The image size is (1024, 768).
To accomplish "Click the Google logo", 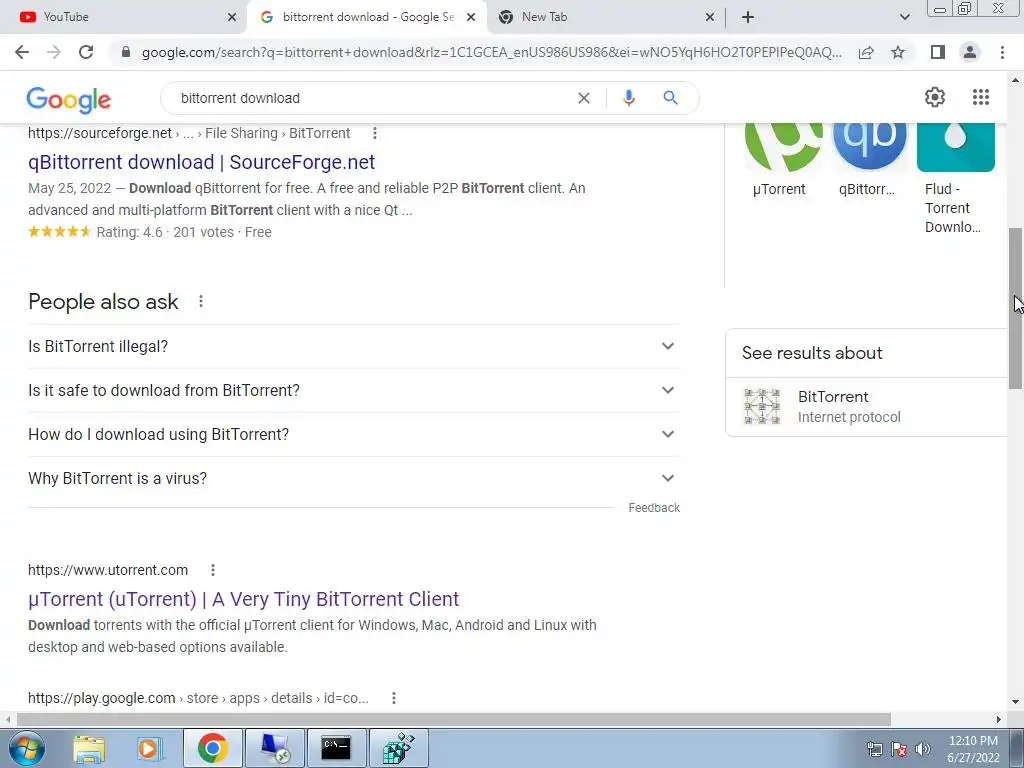I will [x=69, y=99].
